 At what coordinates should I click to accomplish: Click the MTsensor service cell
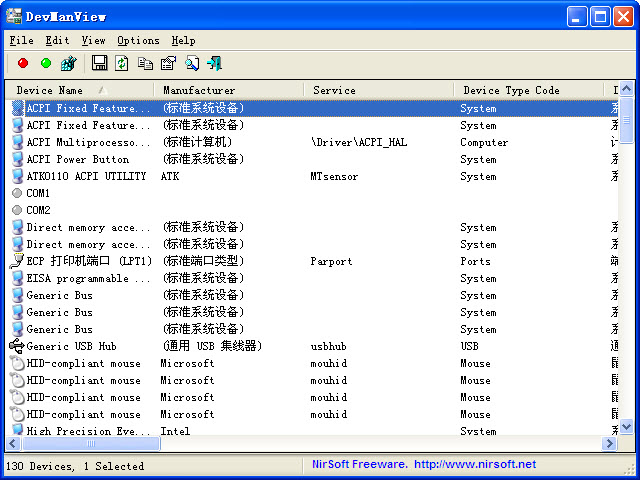[x=334, y=176]
